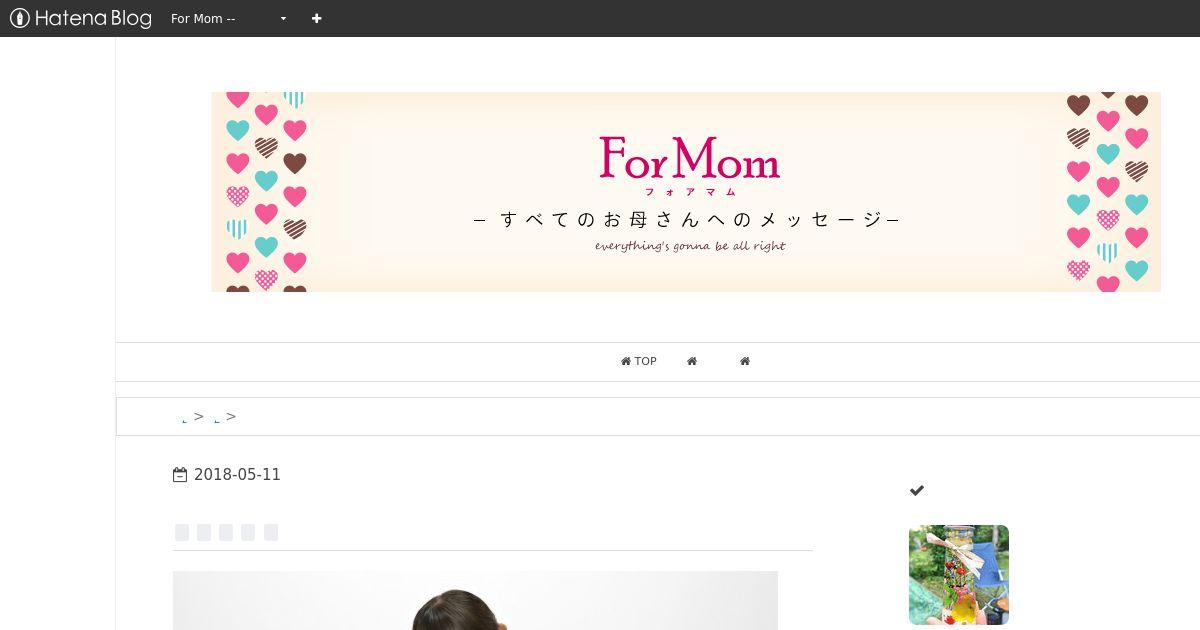Click the Hatena Blog circle logo icon
Screen dimensions: 1200x630
pyautogui.click(x=19, y=18)
